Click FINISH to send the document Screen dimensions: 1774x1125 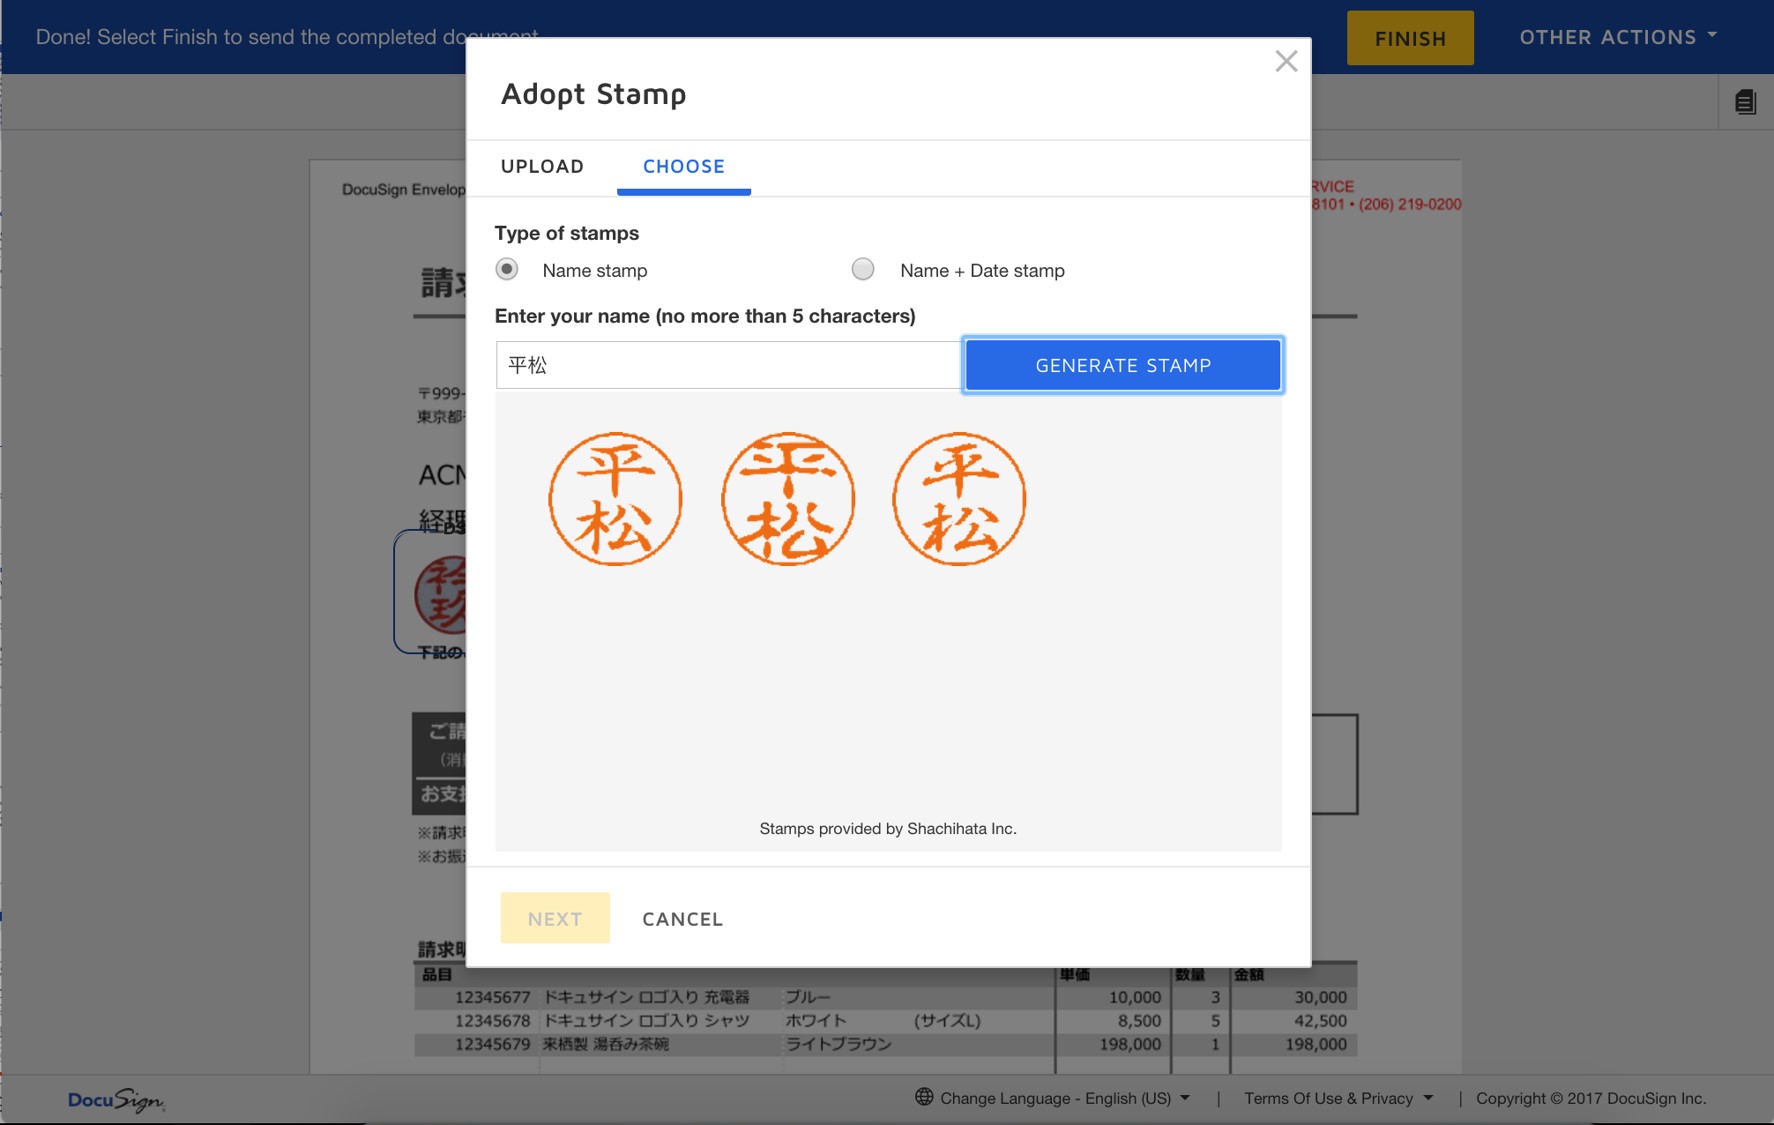click(x=1410, y=38)
